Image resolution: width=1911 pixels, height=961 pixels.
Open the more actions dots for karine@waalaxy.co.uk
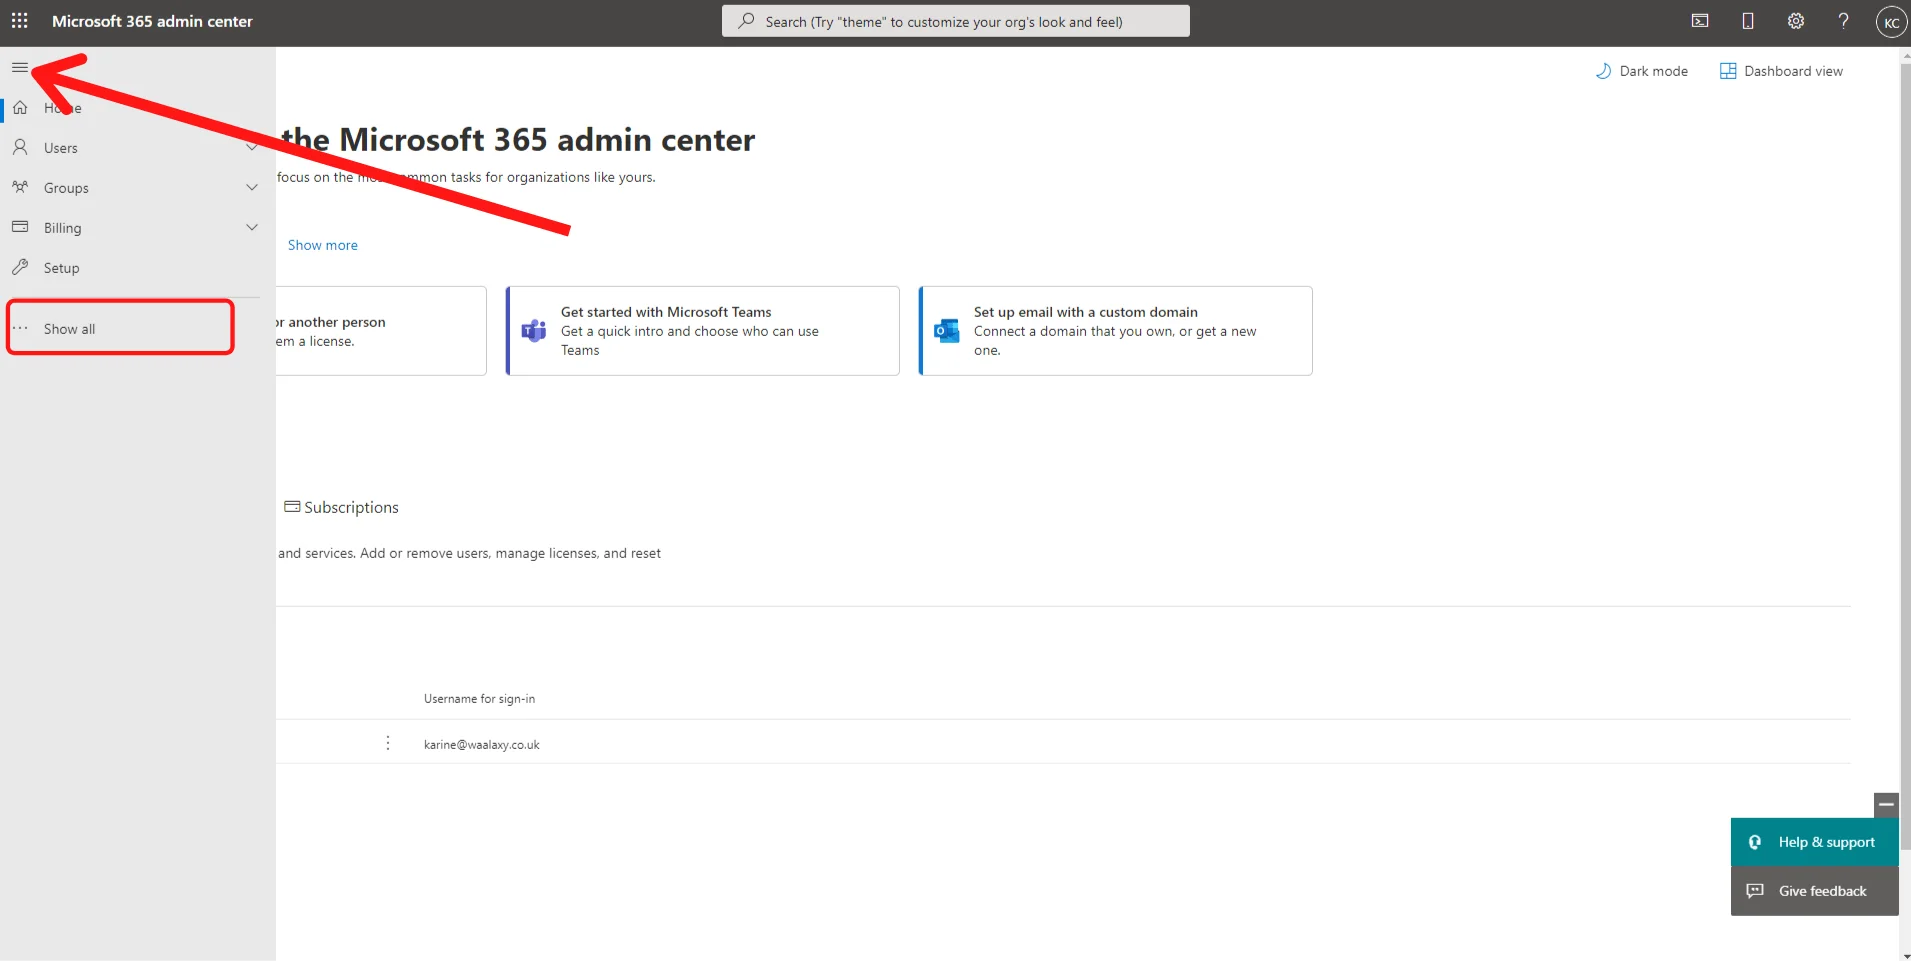click(388, 743)
